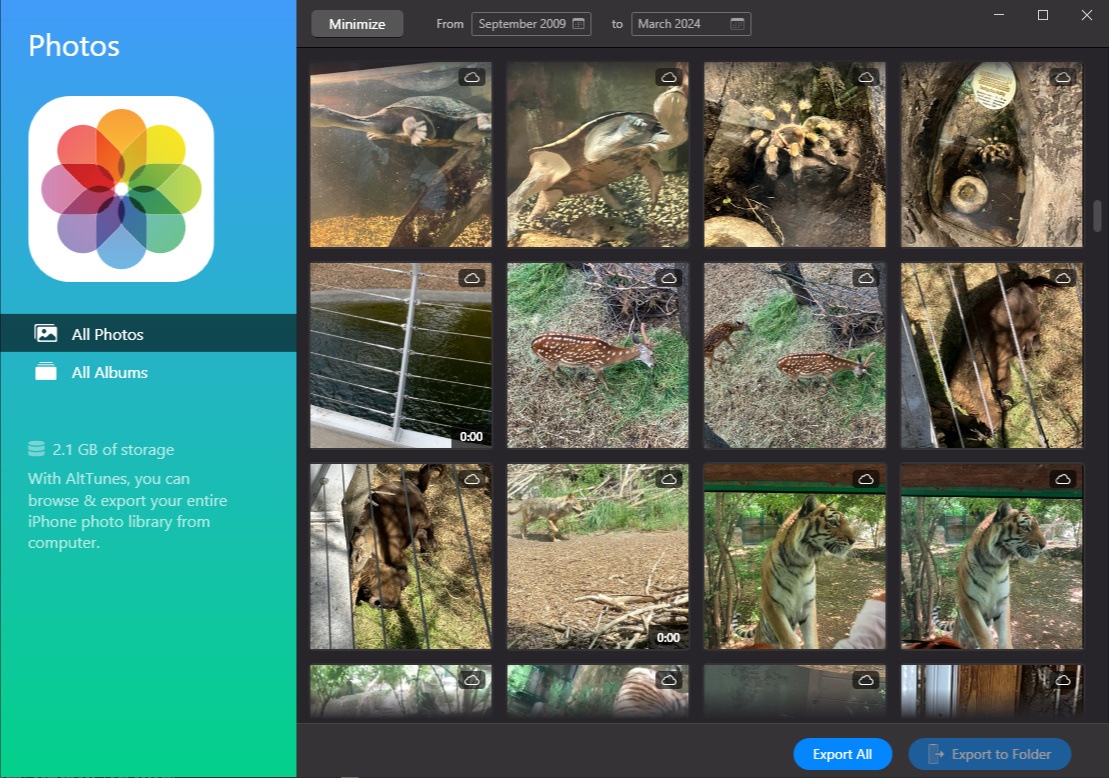Viewport: 1109px width, 778px height.
Task: Click 0:00 duration on coyote video
Action: pyautogui.click(x=668, y=638)
